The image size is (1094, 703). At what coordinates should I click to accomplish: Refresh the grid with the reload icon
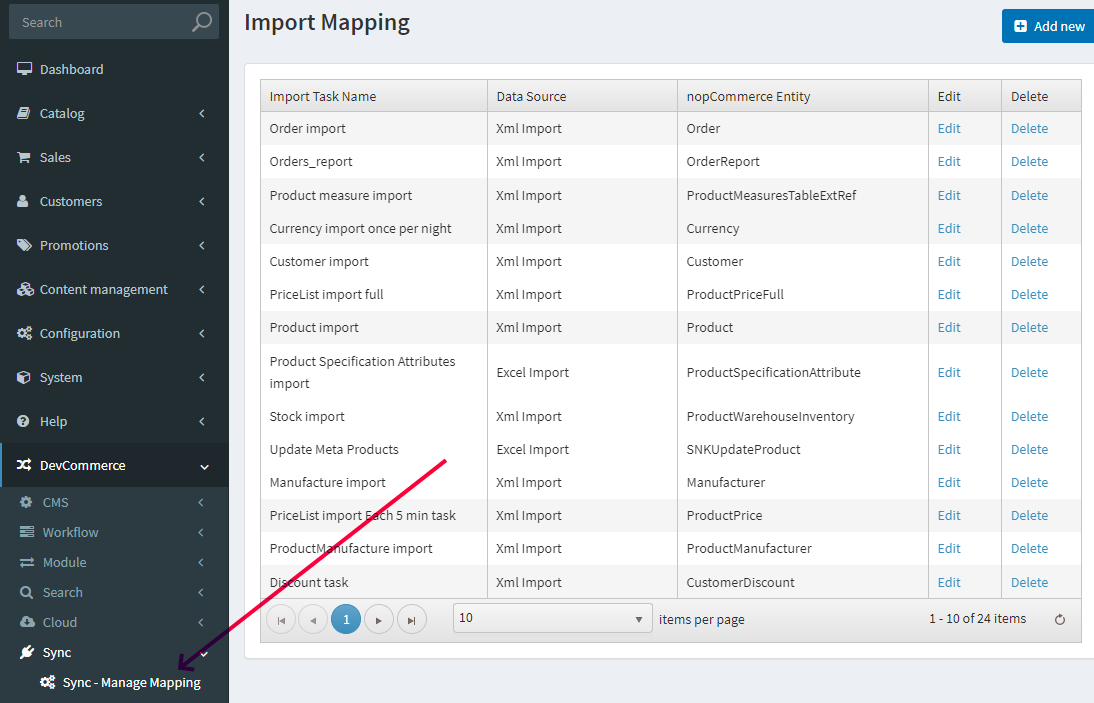coord(1060,619)
